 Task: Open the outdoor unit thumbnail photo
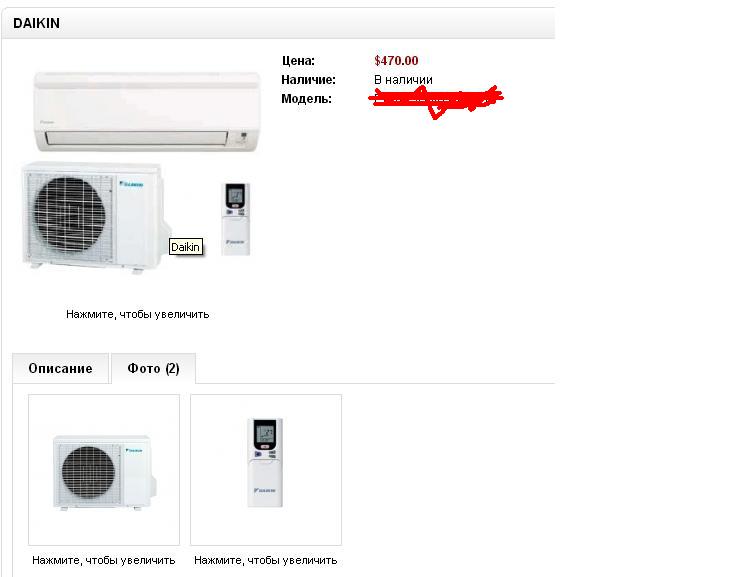(104, 470)
